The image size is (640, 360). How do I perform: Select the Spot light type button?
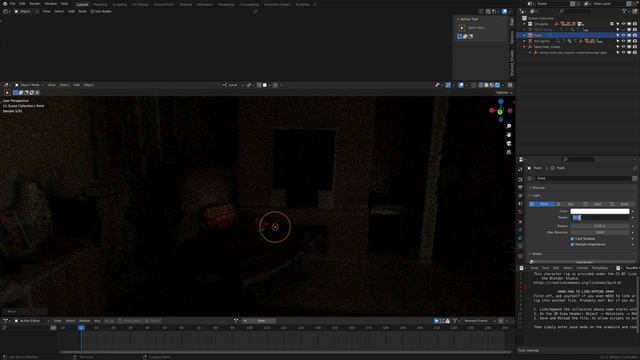595,204
